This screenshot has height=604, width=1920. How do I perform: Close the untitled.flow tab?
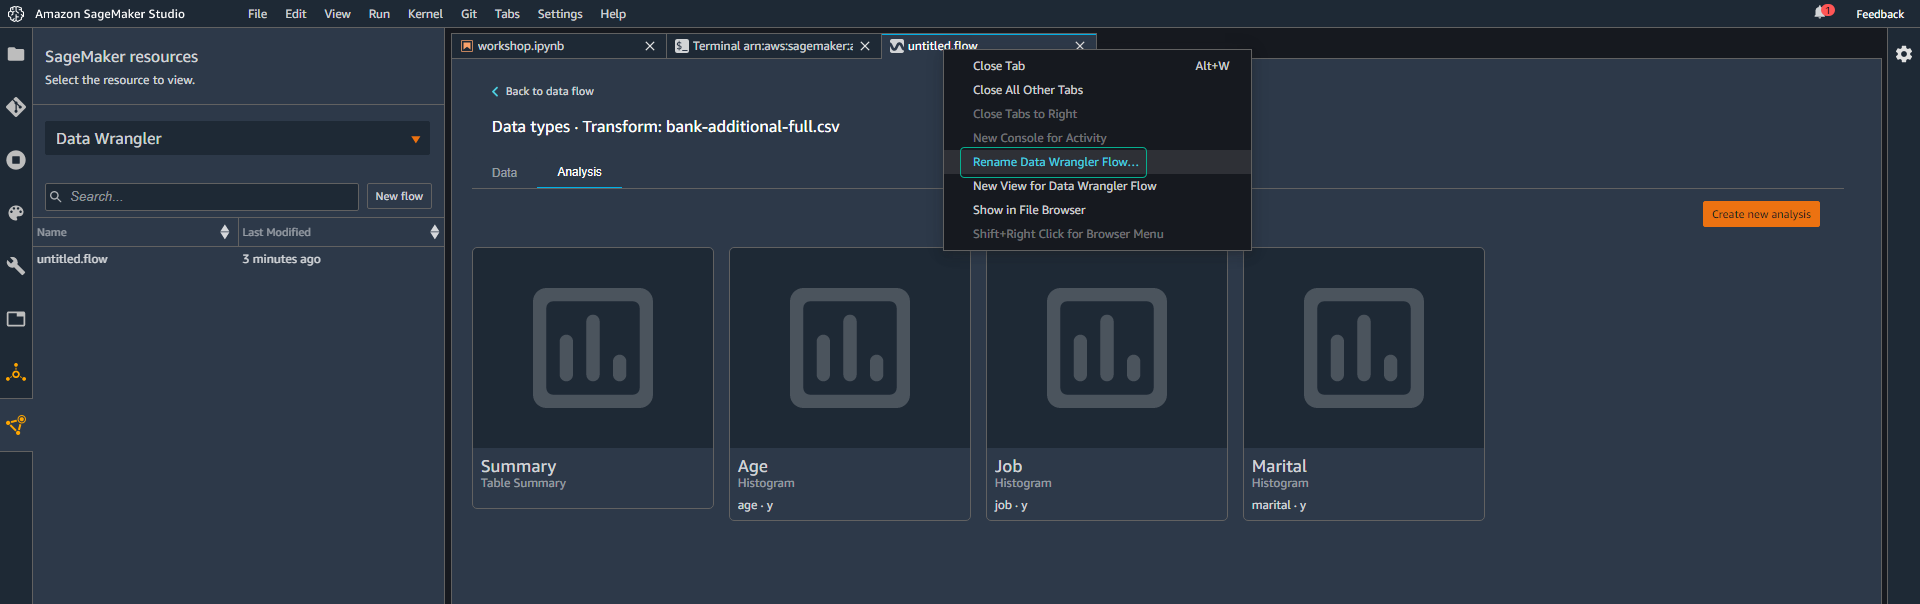1080,46
